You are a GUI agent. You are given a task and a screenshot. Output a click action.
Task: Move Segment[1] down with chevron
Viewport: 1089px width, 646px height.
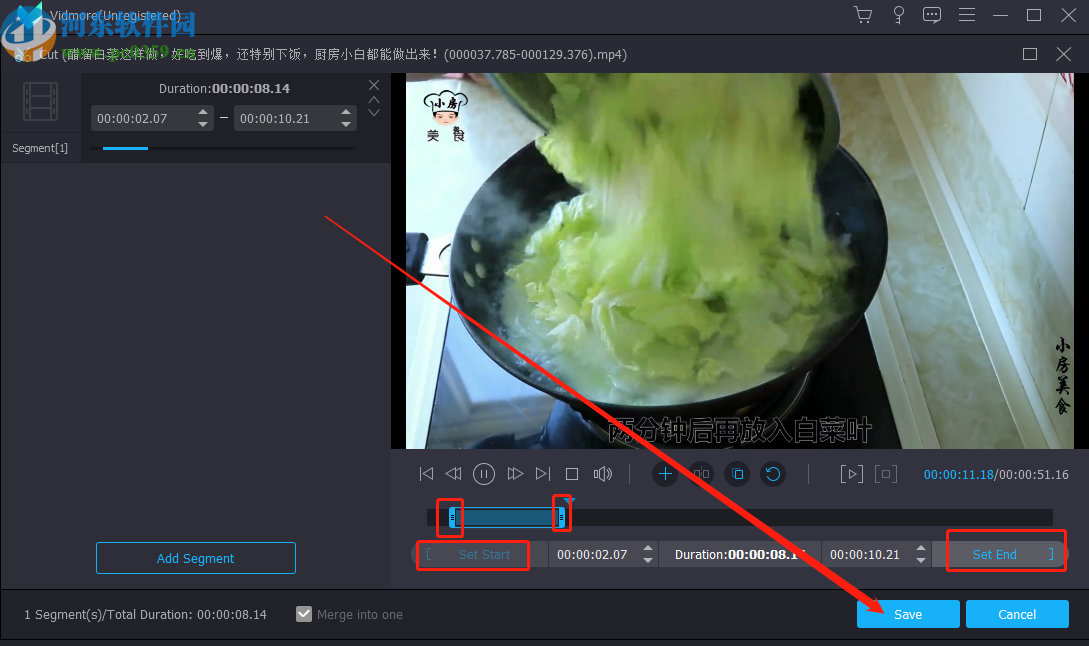(374, 113)
